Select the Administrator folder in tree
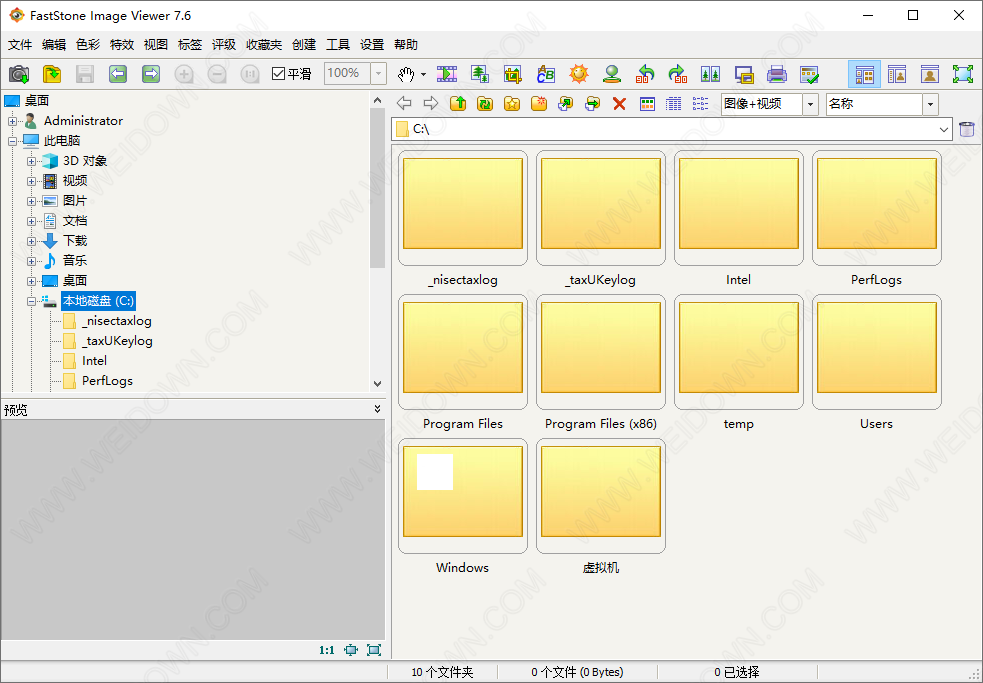This screenshot has width=983, height=683. 83,121
